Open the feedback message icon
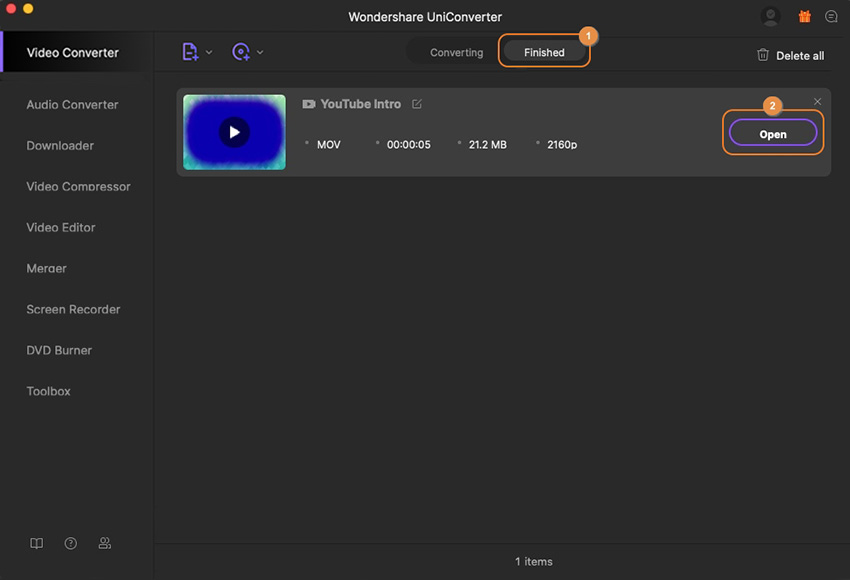The image size is (850, 580). 831,16
